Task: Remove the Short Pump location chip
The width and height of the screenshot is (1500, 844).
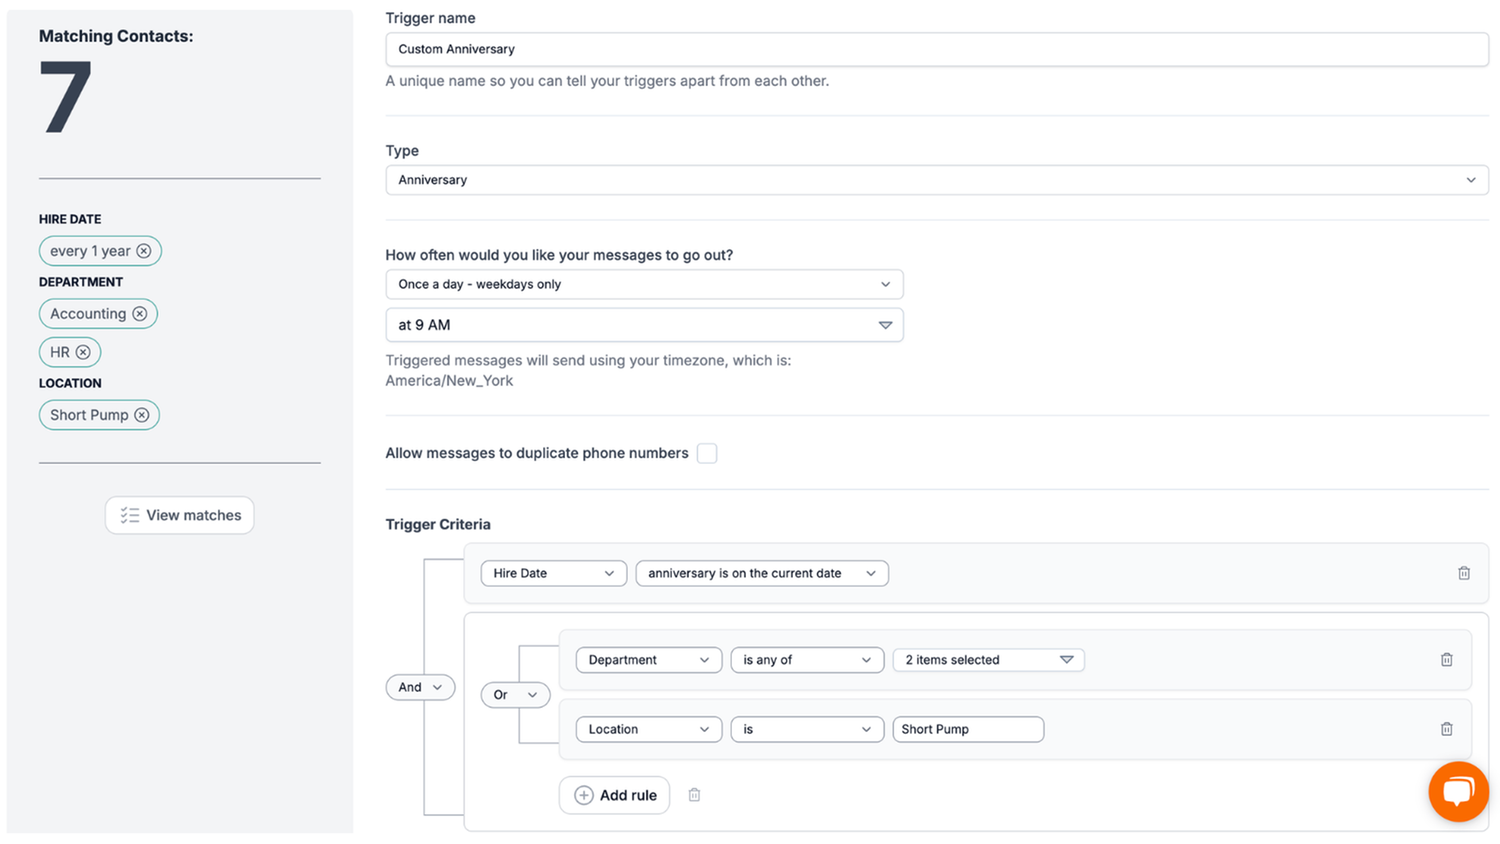Action: point(142,415)
